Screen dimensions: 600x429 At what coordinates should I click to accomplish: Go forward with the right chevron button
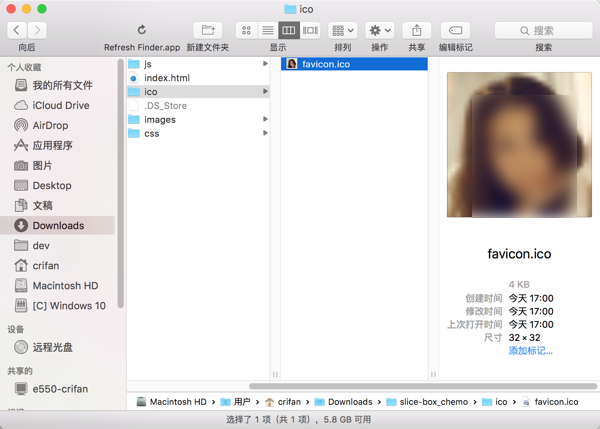(x=37, y=30)
